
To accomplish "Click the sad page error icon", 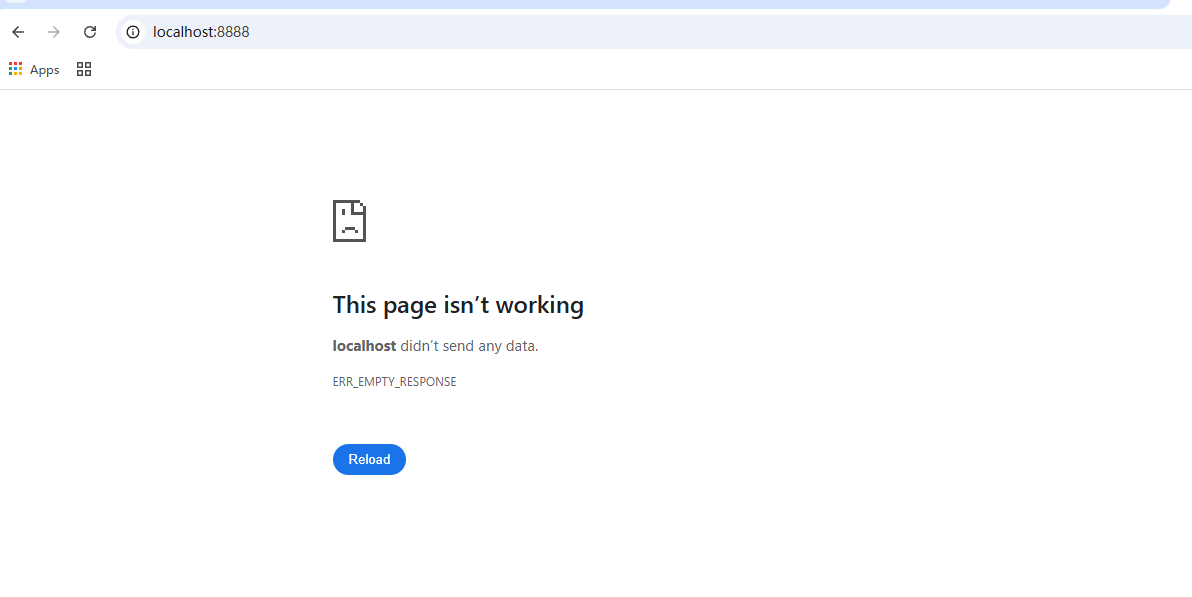I will click(x=349, y=221).
